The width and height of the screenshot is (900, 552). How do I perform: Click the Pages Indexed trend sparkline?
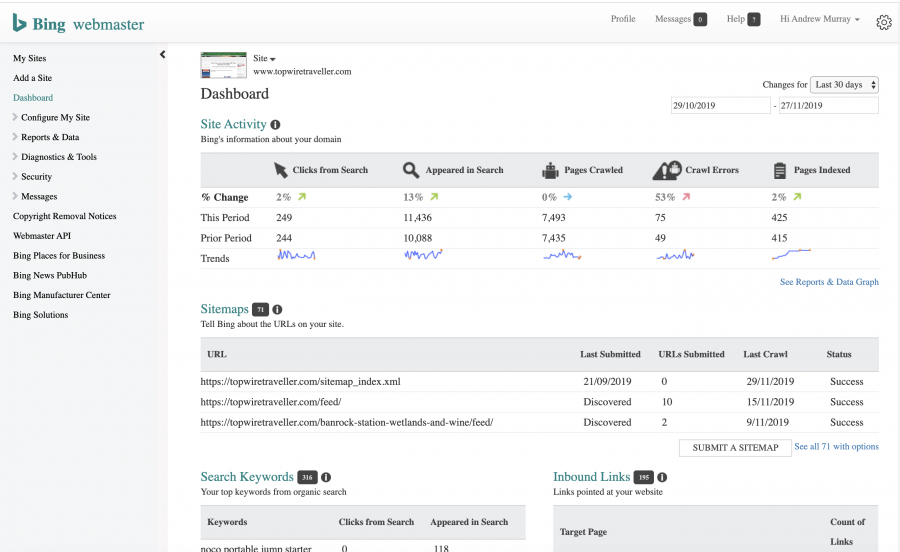(791, 254)
